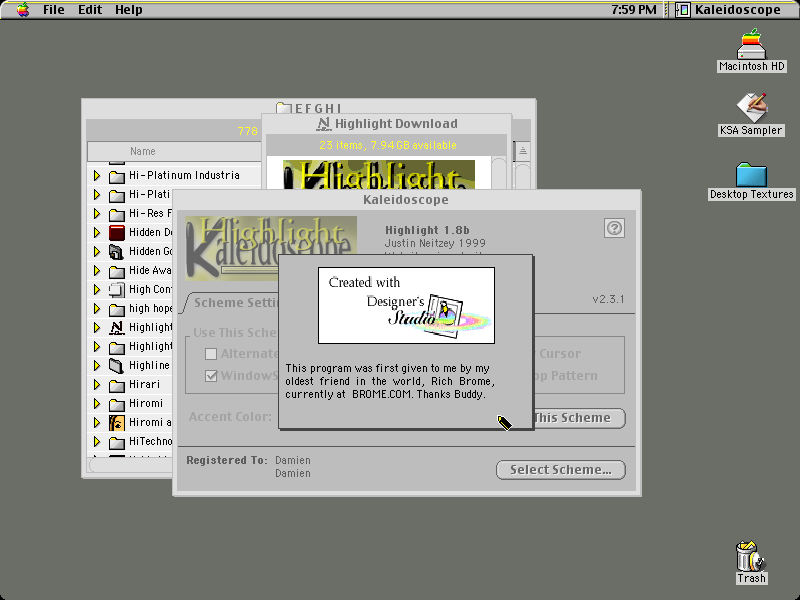This screenshot has width=800, height=600.
Task: Expand the Hi-Platinum Industria folder triangle
Action: (x=97, y=176)
